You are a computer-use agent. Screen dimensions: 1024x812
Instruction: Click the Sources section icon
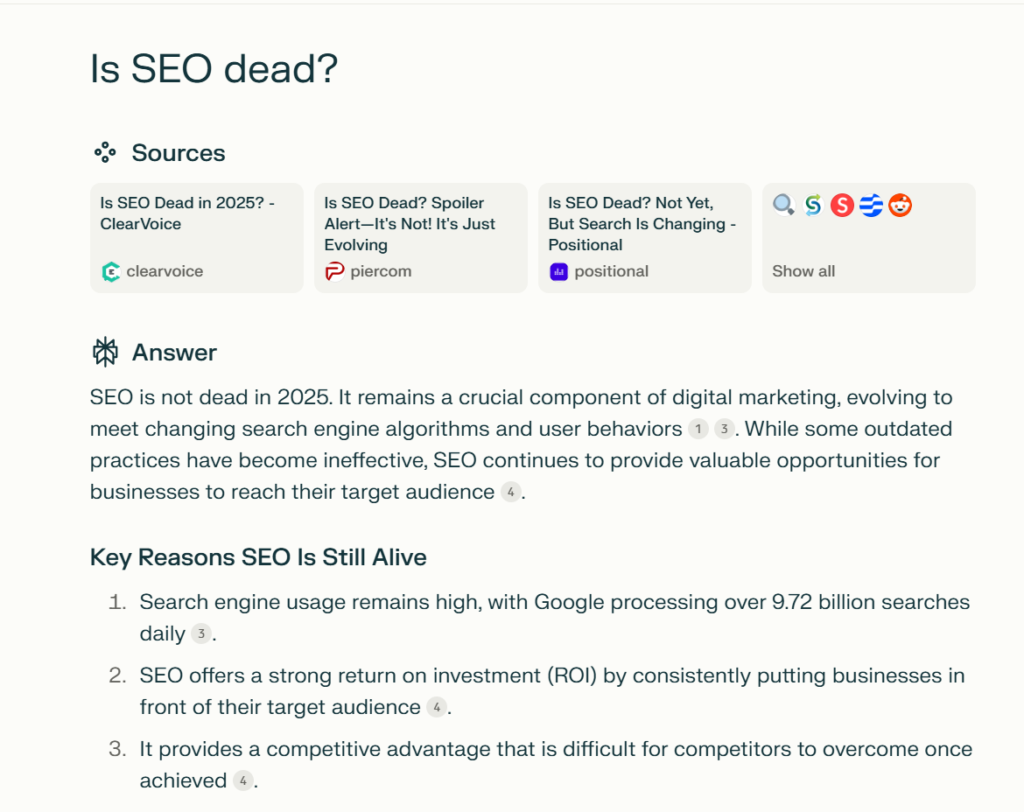[x=105, y=153]
